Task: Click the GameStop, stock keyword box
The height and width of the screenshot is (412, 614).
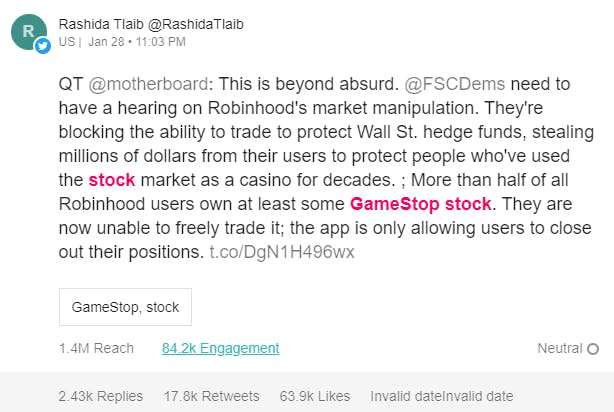Action: (x=125, y=307)
